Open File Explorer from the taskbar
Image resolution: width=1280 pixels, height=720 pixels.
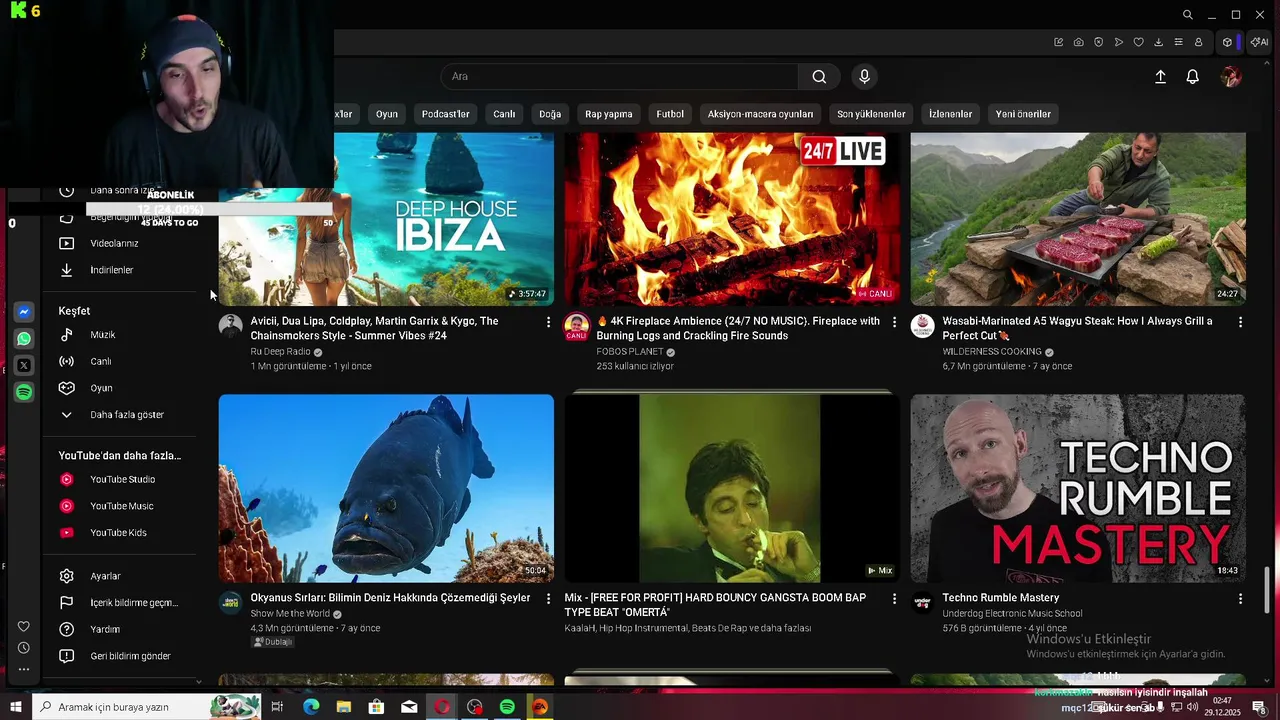[x=344, y=707]
